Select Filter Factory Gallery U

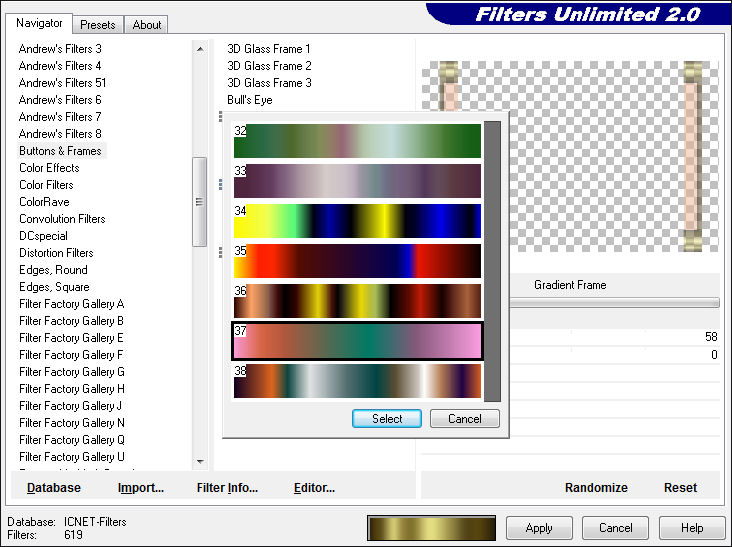tap(72, 457)
